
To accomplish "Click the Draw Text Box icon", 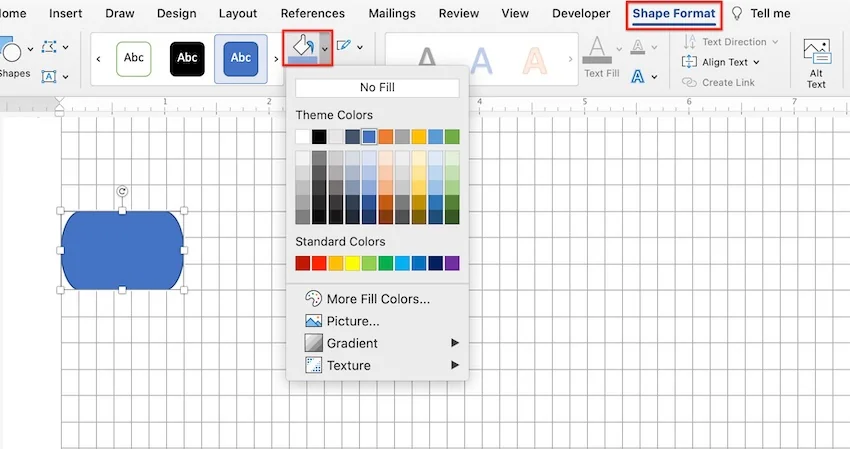I will [x=49, y=76].
